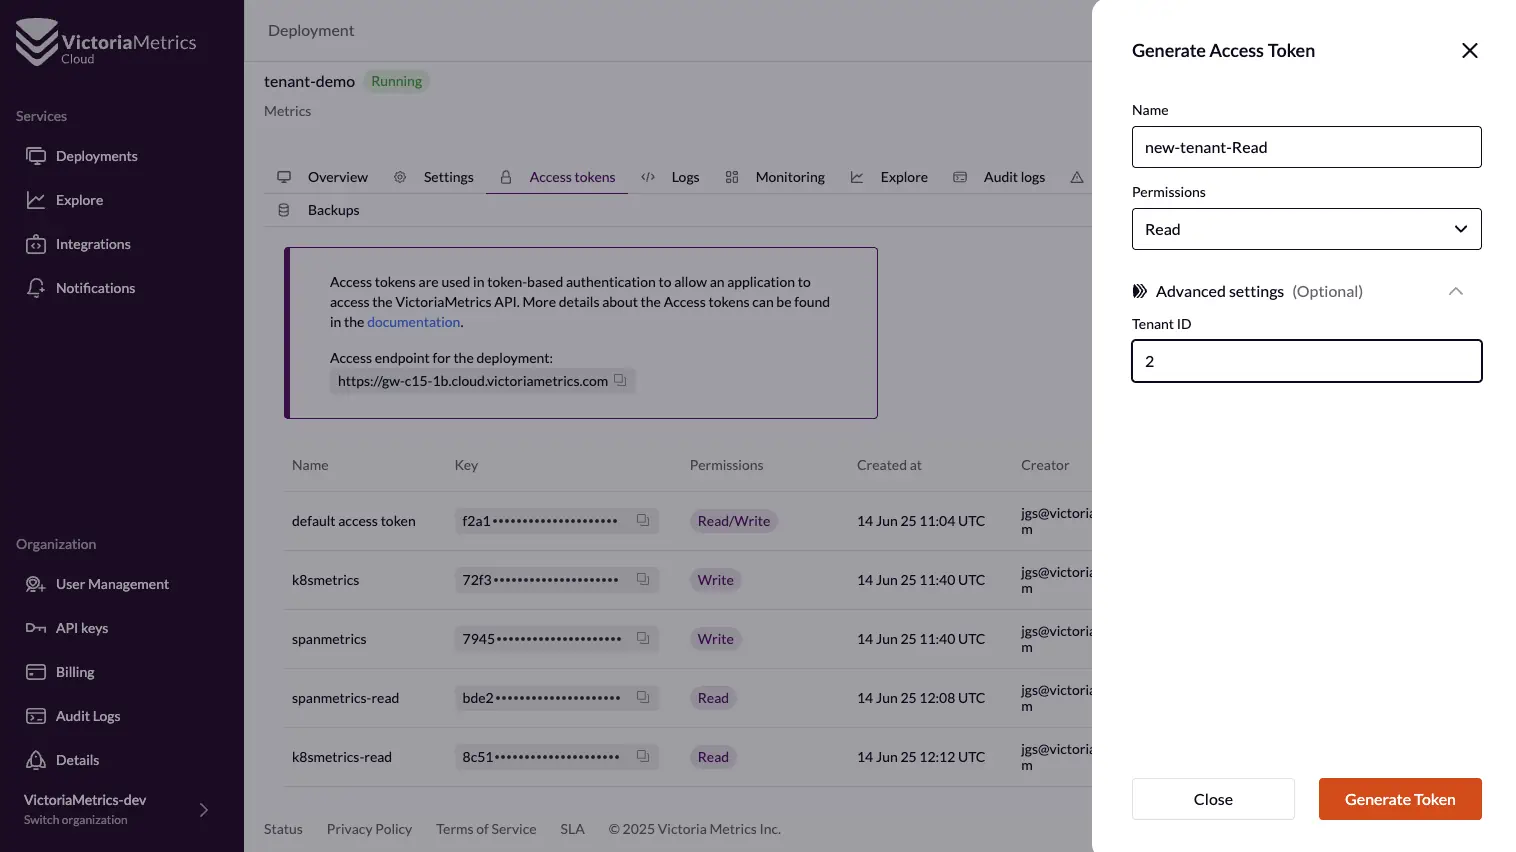Click the Read/Write permission badge

(x=734, y=521)
